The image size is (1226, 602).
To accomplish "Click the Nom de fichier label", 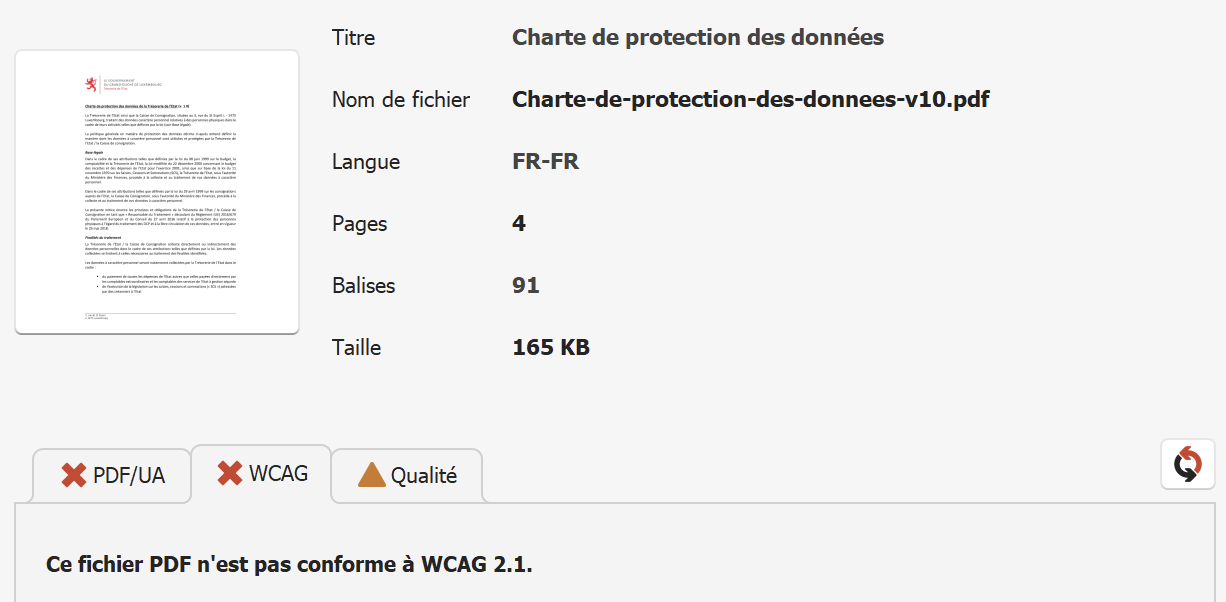I will click(401, 100).
